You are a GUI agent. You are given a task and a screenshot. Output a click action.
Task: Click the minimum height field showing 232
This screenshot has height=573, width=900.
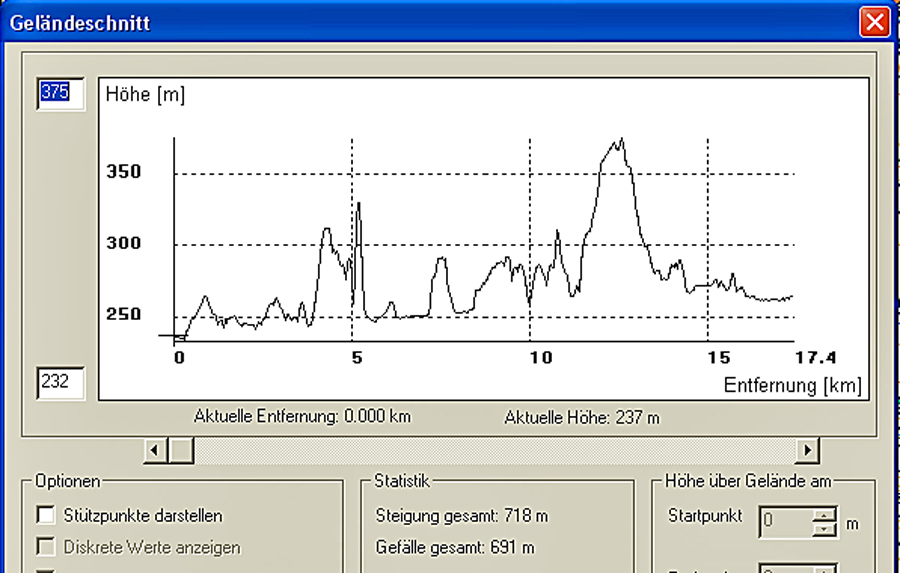coord(60,381)
